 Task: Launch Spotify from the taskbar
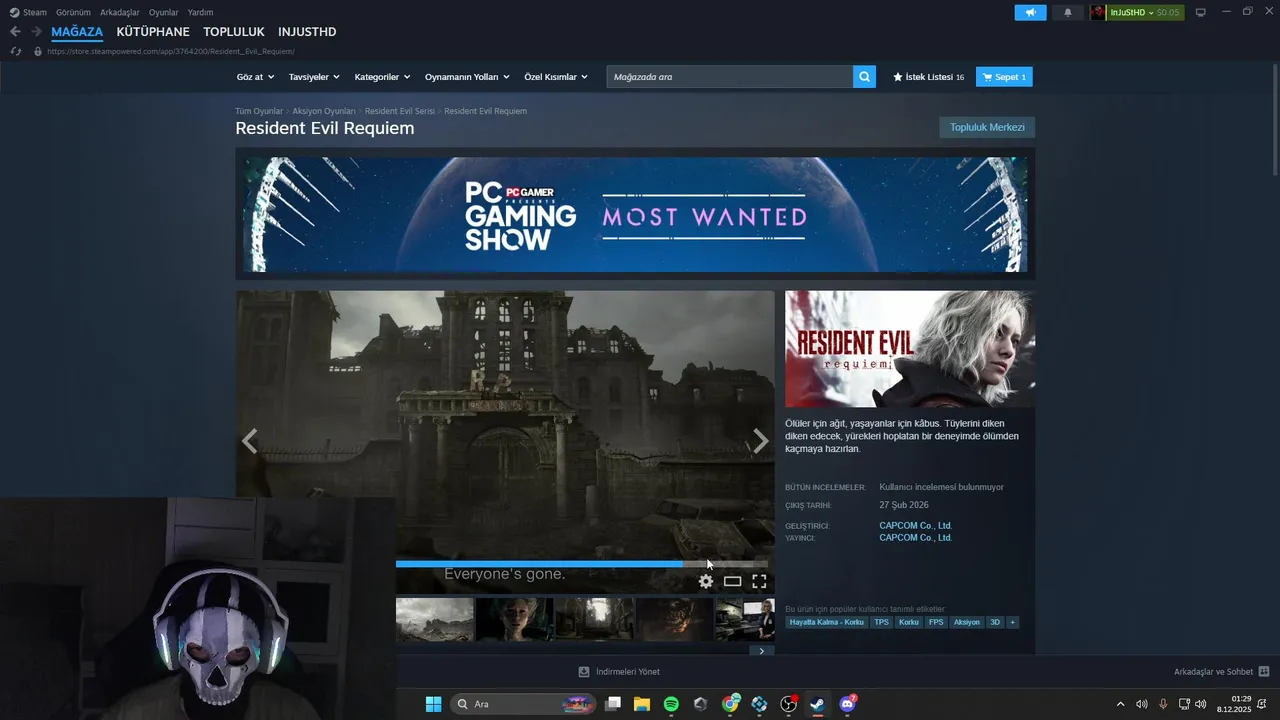click(x=671, y=704)
